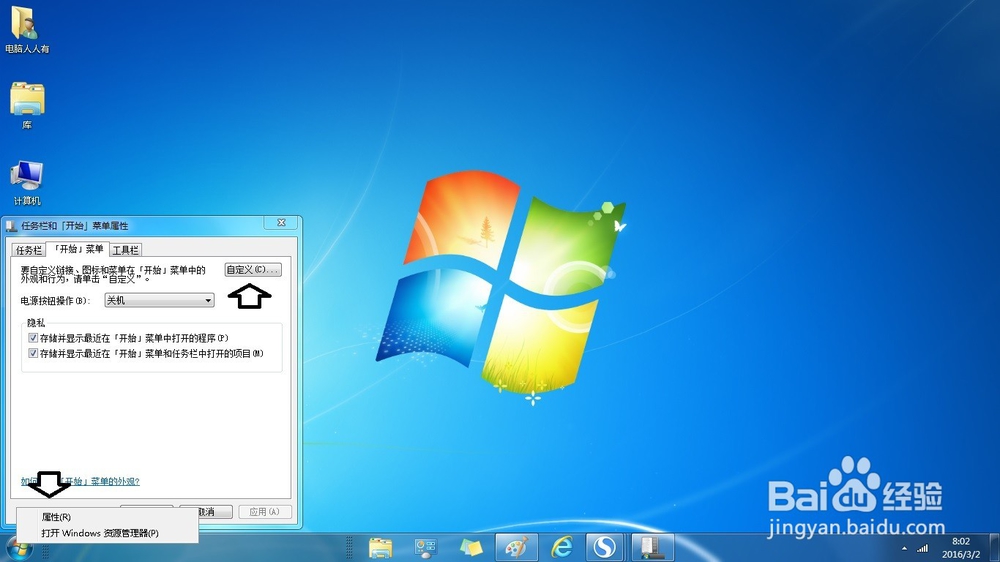Launch Sticky Notes from the taskbar

pos(471,548)
